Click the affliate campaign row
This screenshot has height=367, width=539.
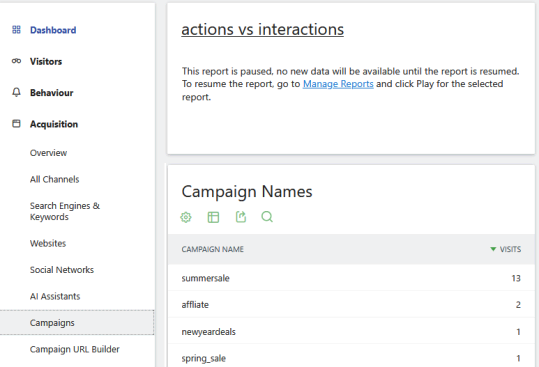click(351, 304)
